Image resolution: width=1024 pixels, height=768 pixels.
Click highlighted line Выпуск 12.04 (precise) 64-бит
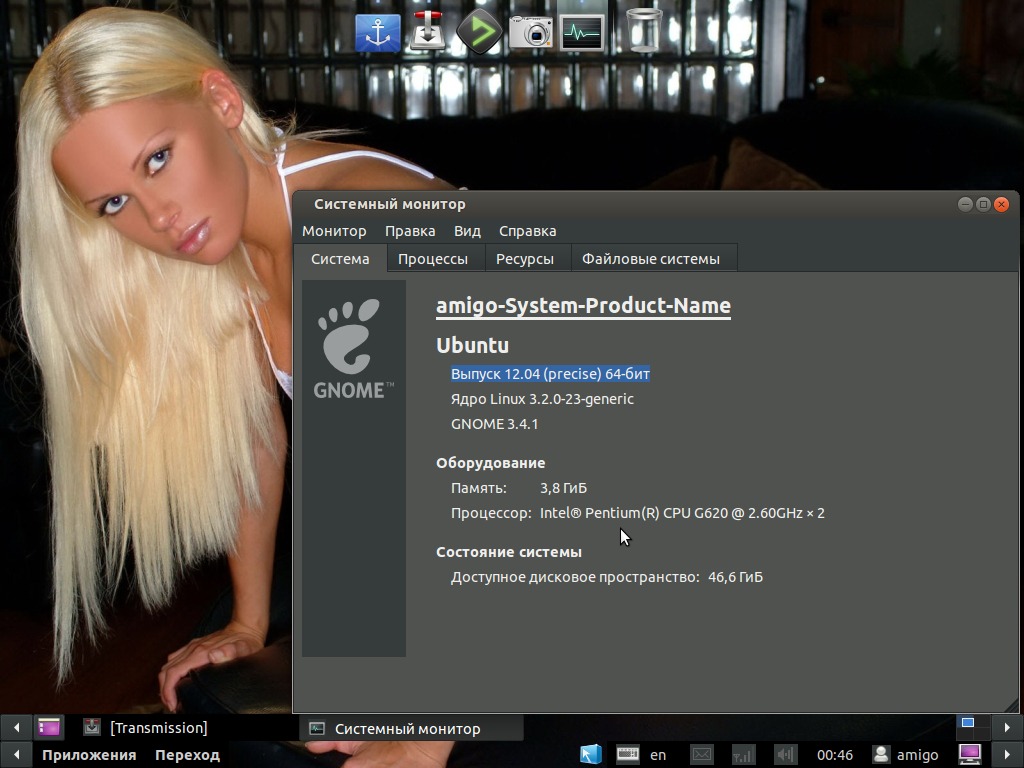(x=551, y=374)
